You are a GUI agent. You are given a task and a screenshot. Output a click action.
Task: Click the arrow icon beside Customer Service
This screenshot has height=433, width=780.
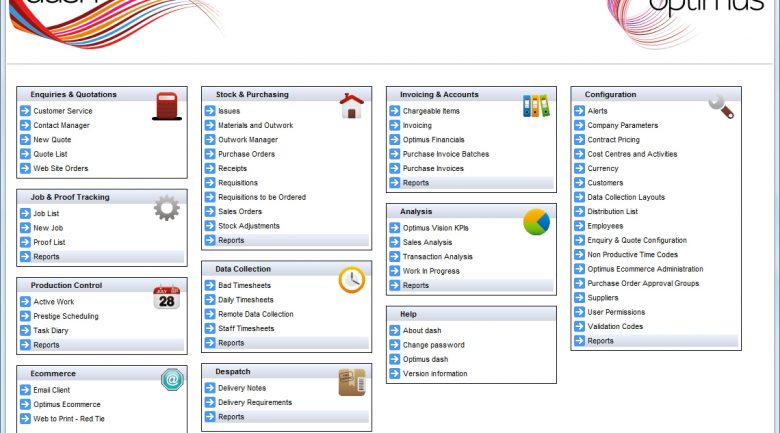pyautogui.click(x=25, y=110)
